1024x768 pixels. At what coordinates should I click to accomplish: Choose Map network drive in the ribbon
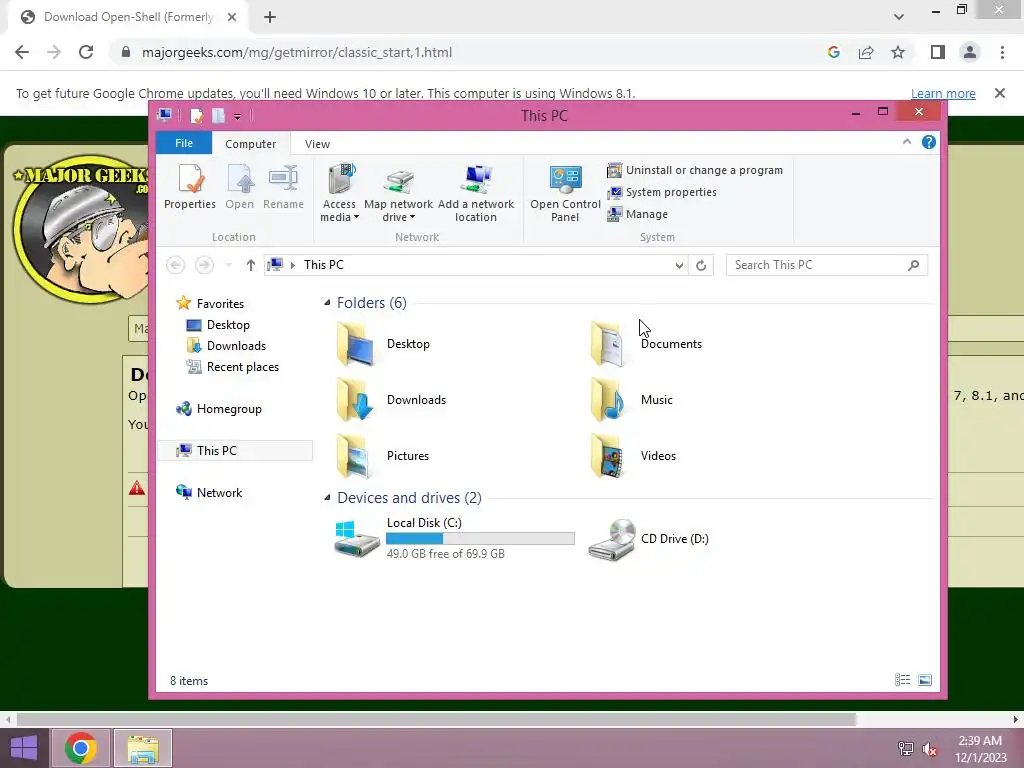[398, 193]
